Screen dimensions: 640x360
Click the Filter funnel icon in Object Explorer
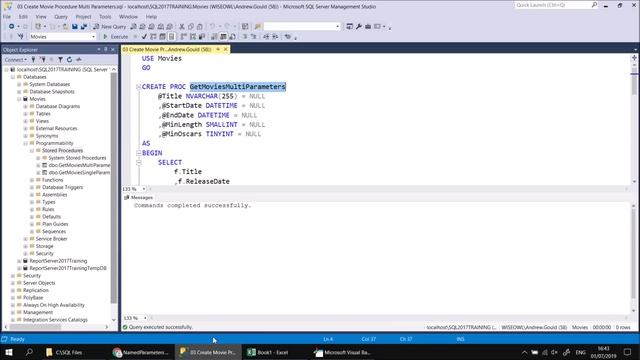(x=60, y=60)
